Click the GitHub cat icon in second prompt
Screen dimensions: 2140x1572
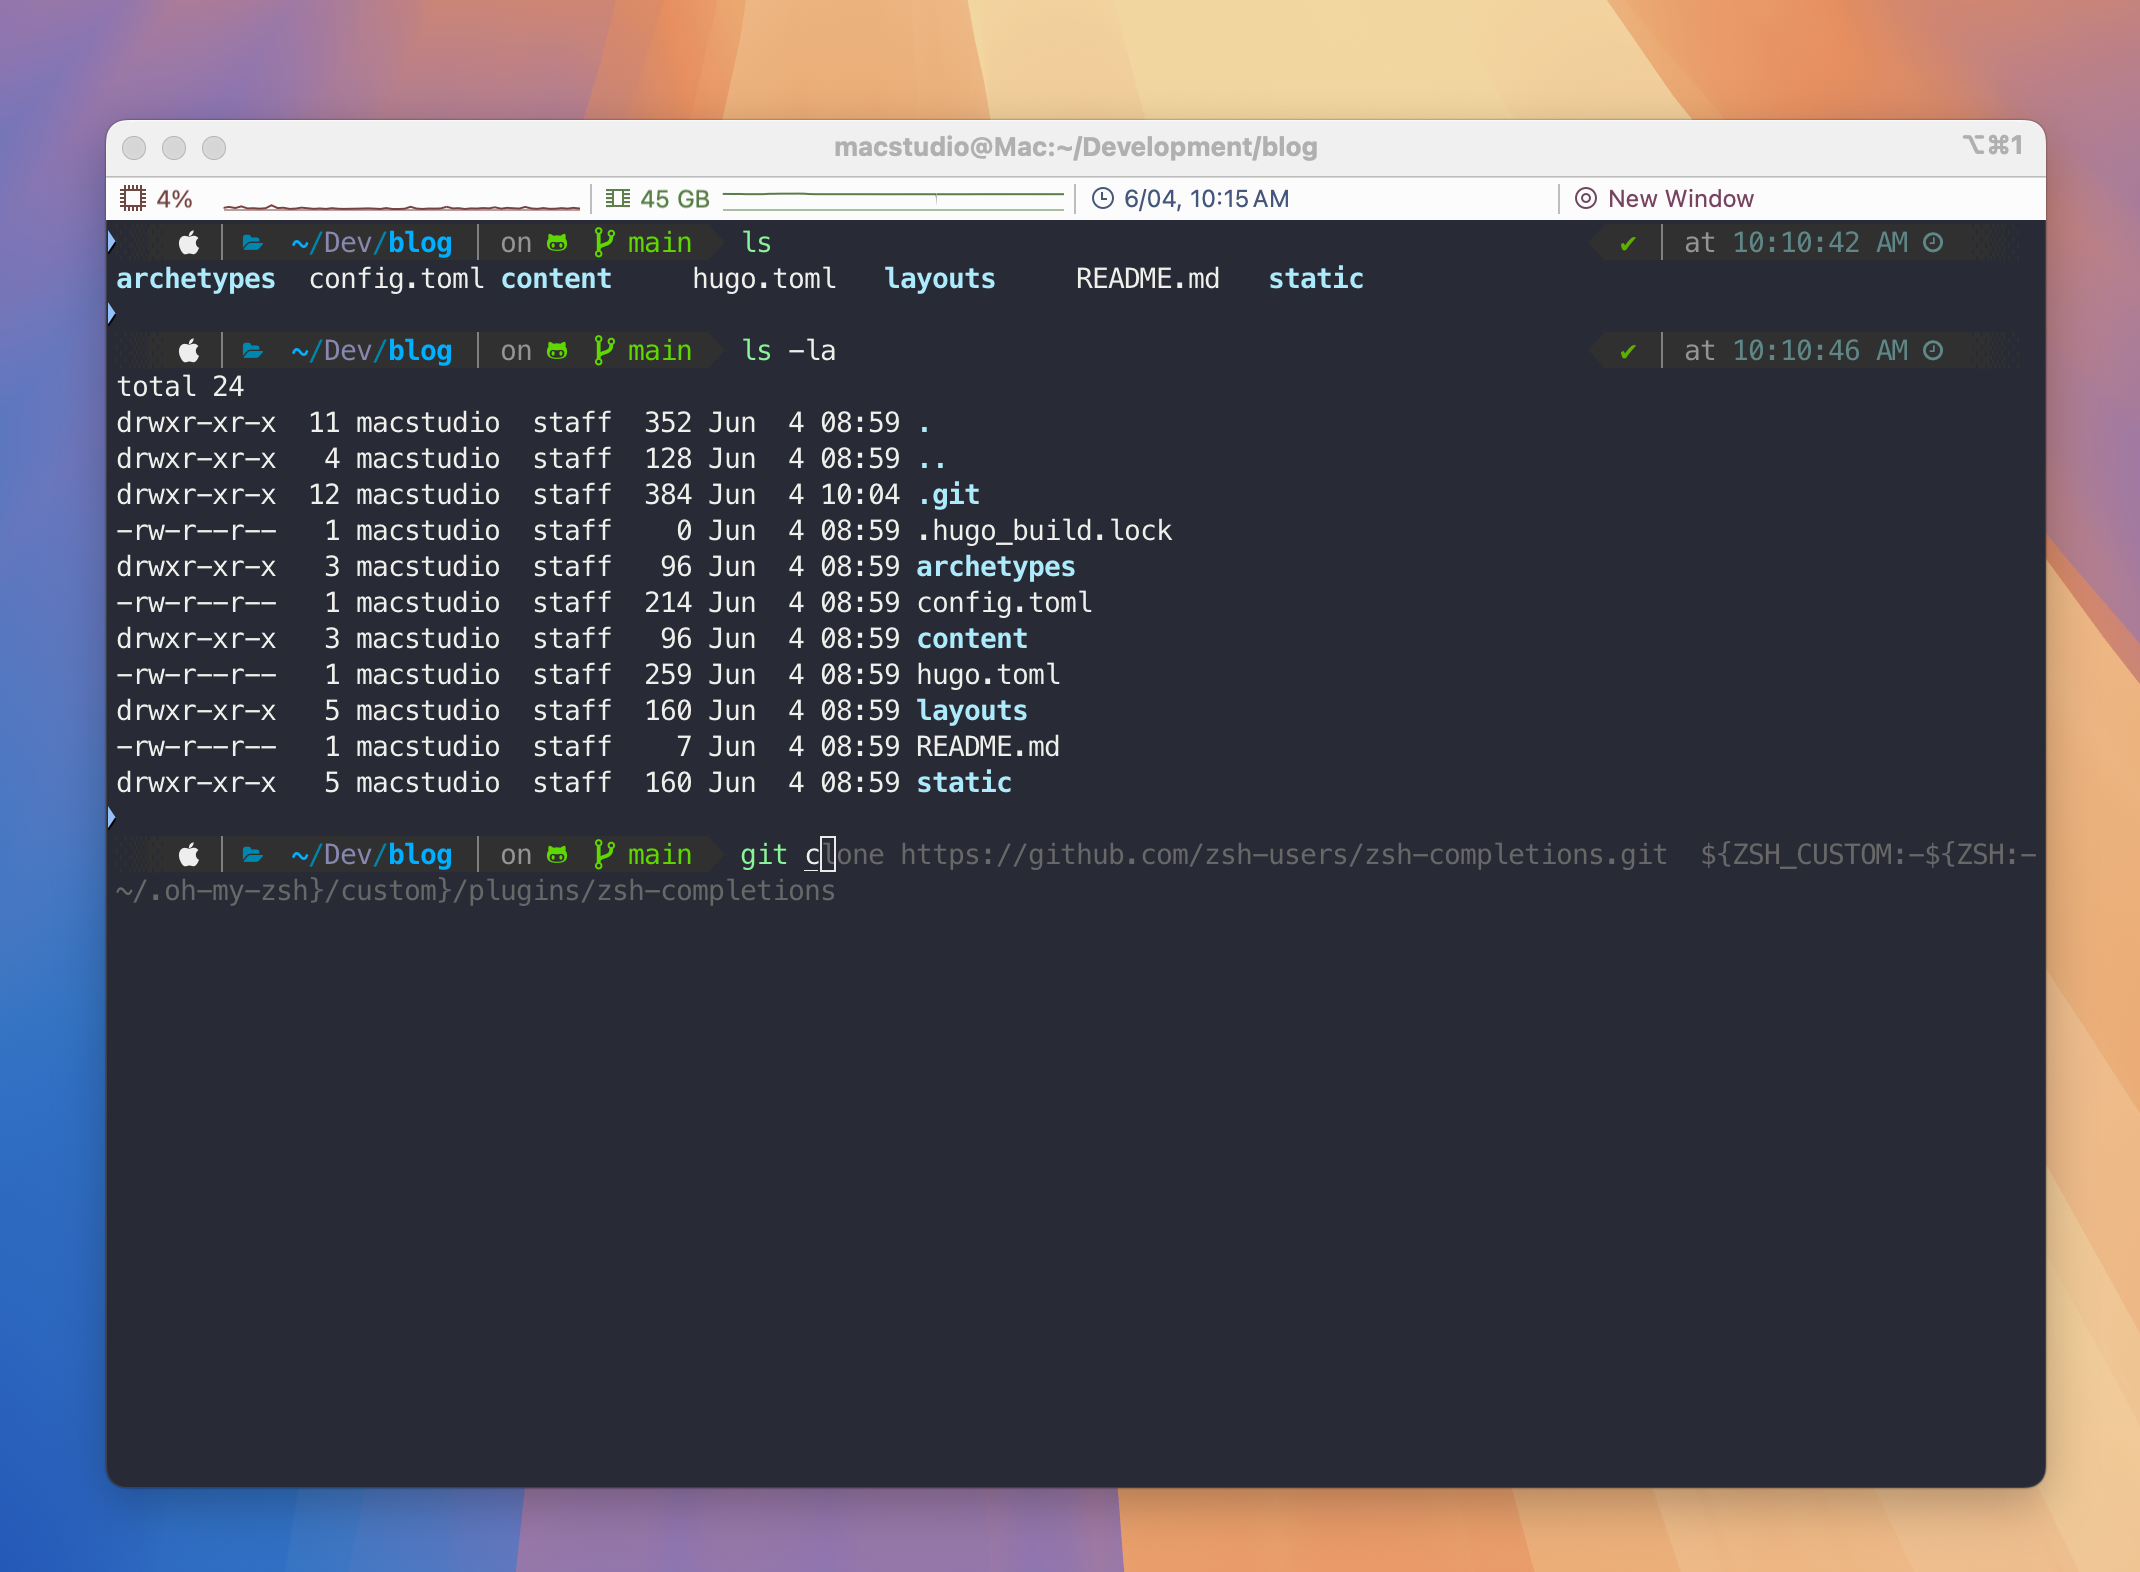557,351
